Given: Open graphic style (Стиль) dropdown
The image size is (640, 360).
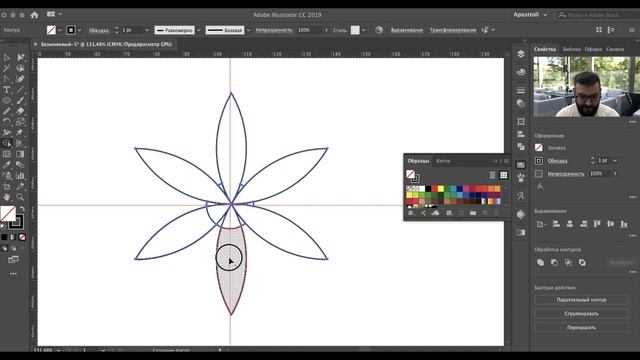Looking at the screenshot, I should 364,30.
